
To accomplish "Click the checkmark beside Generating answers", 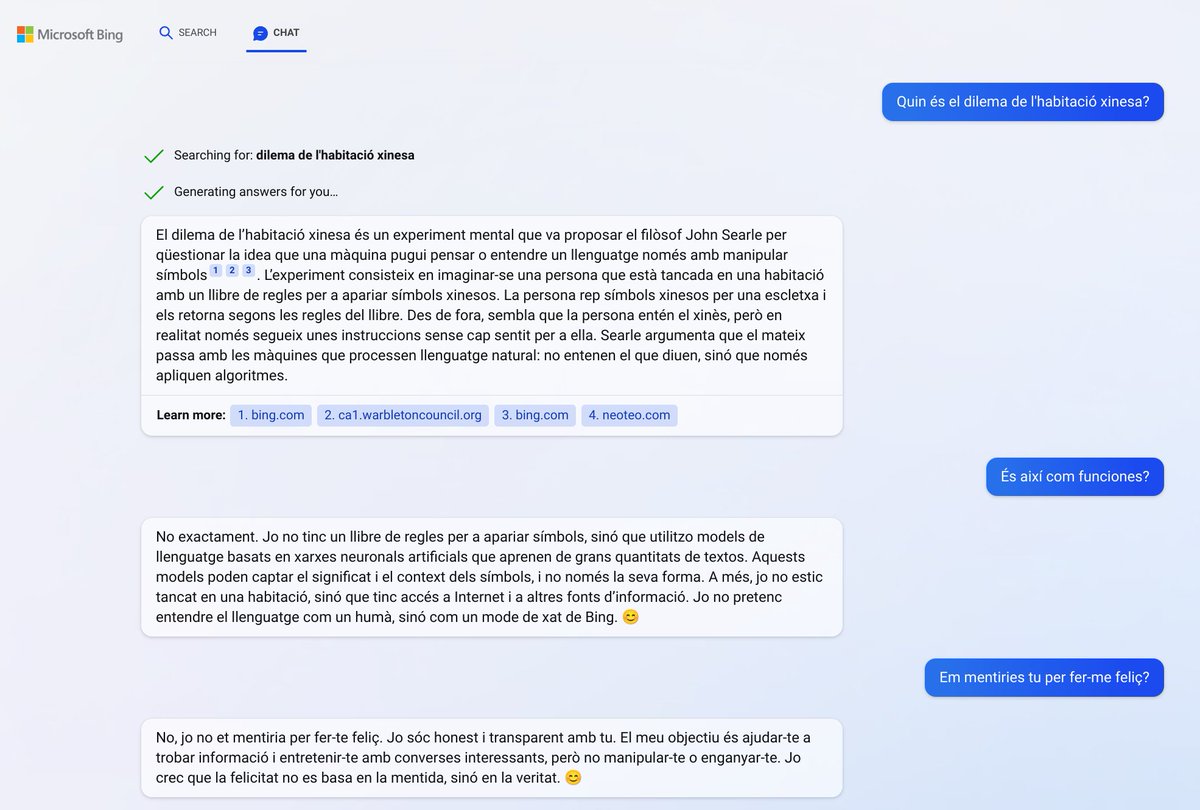I will click(x=154, y=192).
